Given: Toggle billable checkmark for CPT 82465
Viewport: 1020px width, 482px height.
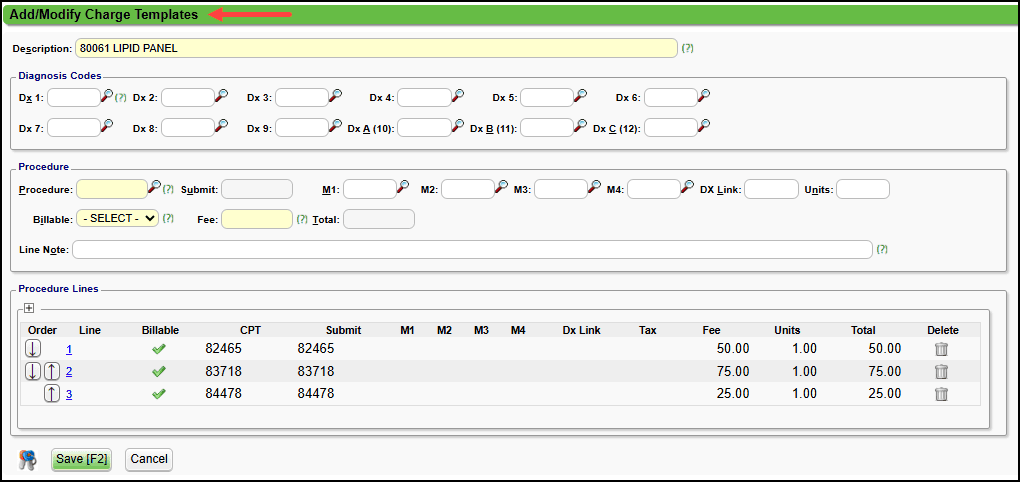Looking at the screenshot, I should click(159, 349).
